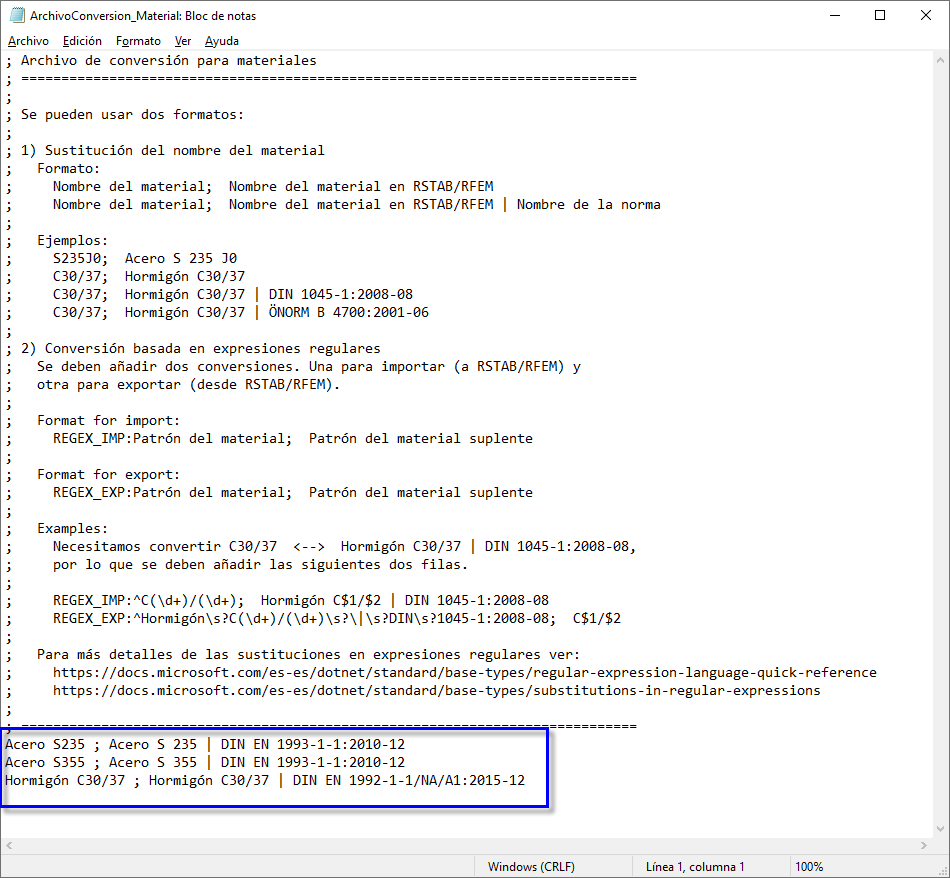The image size is (950, 878).
Task: Click the 100% zoom indicator in status bar
Action: pos(808,866)
